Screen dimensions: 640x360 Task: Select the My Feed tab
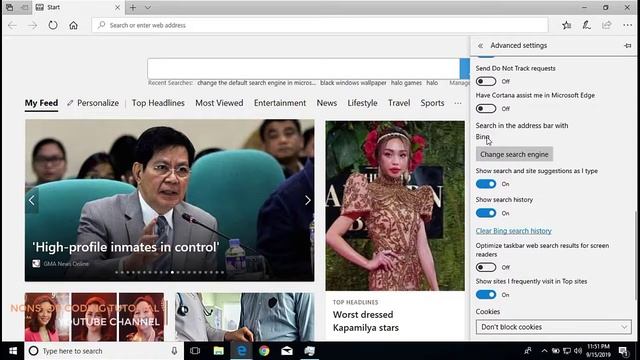(41, 103)
